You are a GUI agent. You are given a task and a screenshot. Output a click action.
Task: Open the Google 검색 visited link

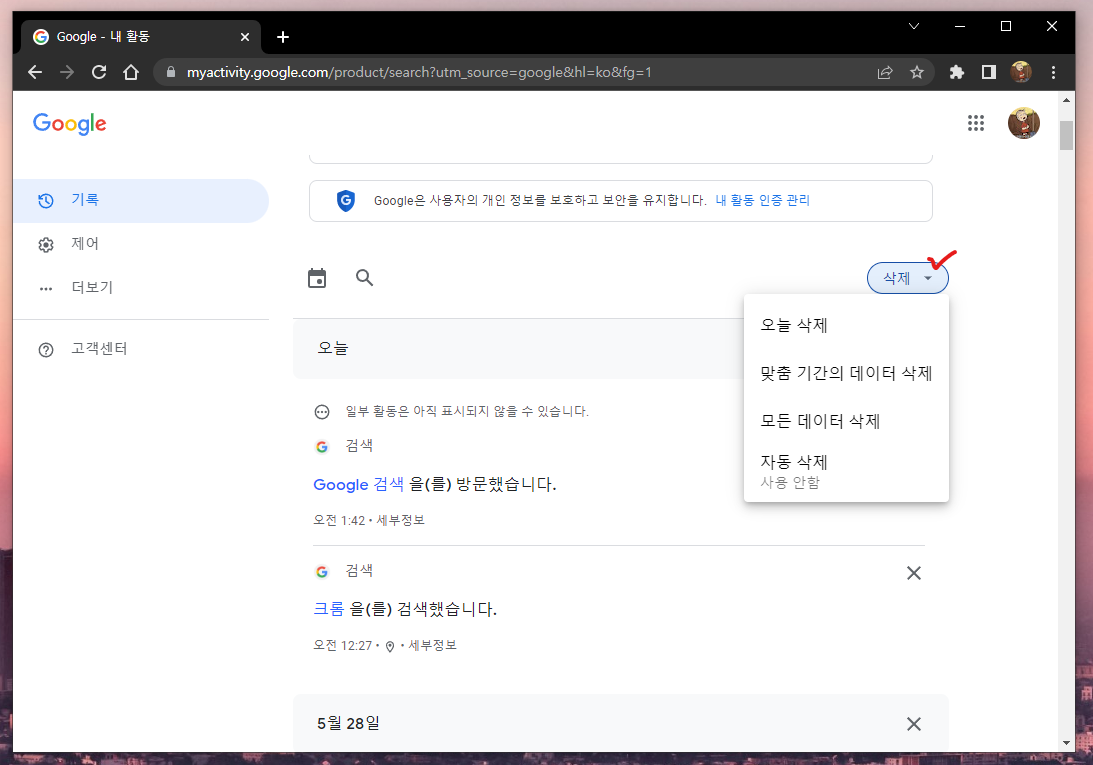(358, 484)
